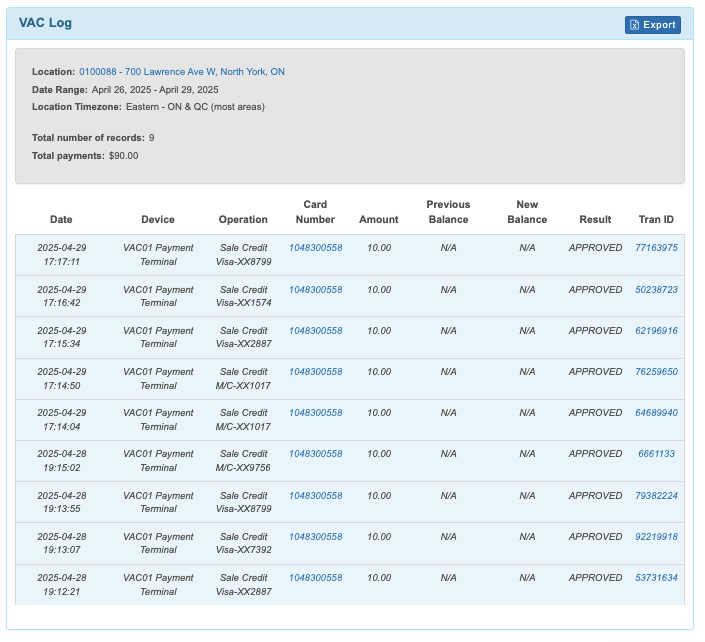Click card number in the 19:13:55 row
The width and height of the screenshot is (705, 642).
click(x=316, y=495)
